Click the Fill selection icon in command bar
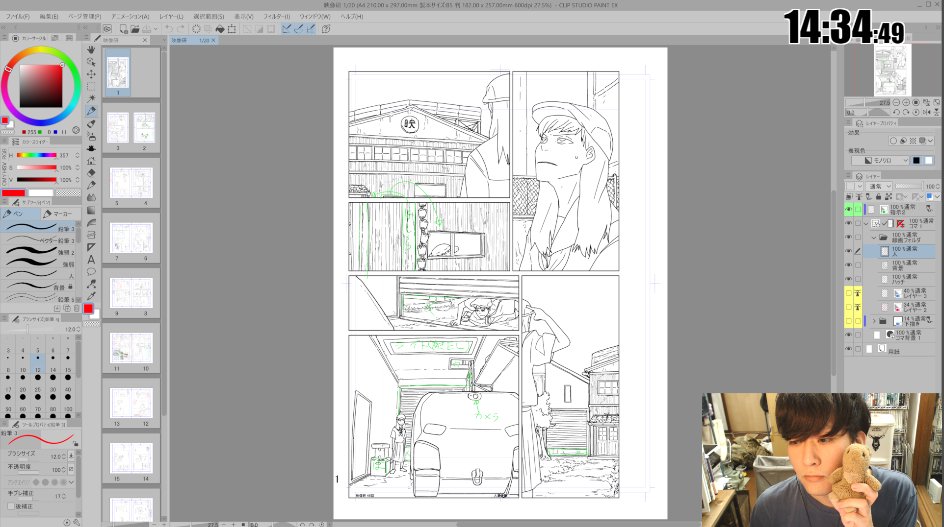 pos(220,28)
